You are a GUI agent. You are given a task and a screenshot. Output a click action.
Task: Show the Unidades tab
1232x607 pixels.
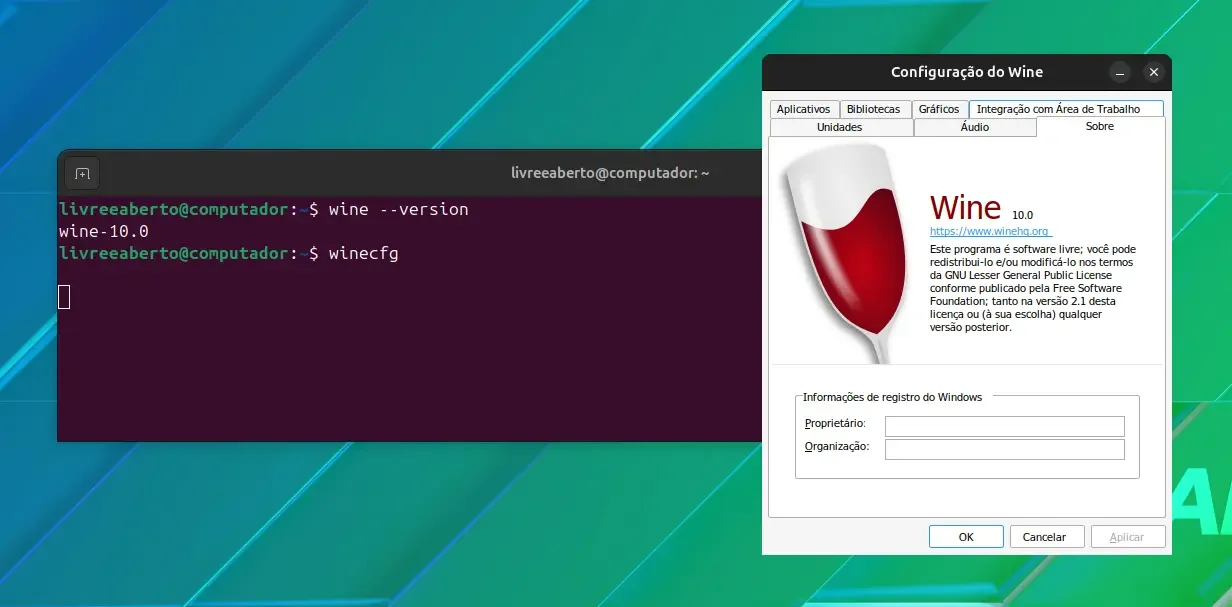(x=840, y=127)
